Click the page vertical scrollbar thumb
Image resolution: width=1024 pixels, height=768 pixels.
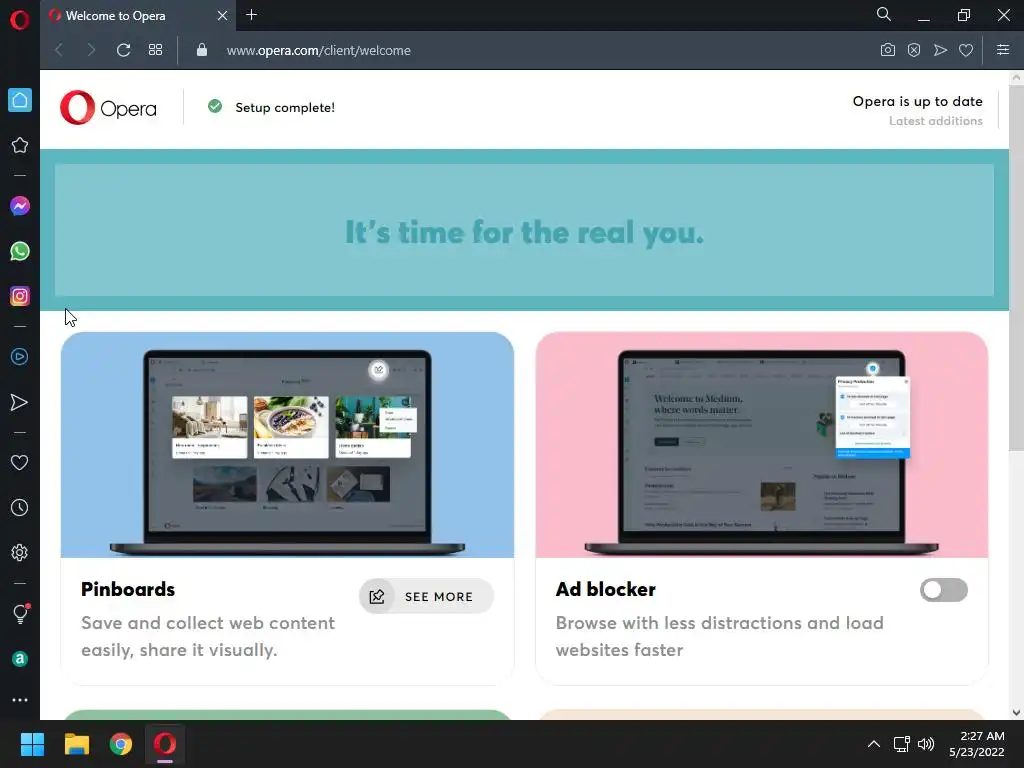[1016, 268]
